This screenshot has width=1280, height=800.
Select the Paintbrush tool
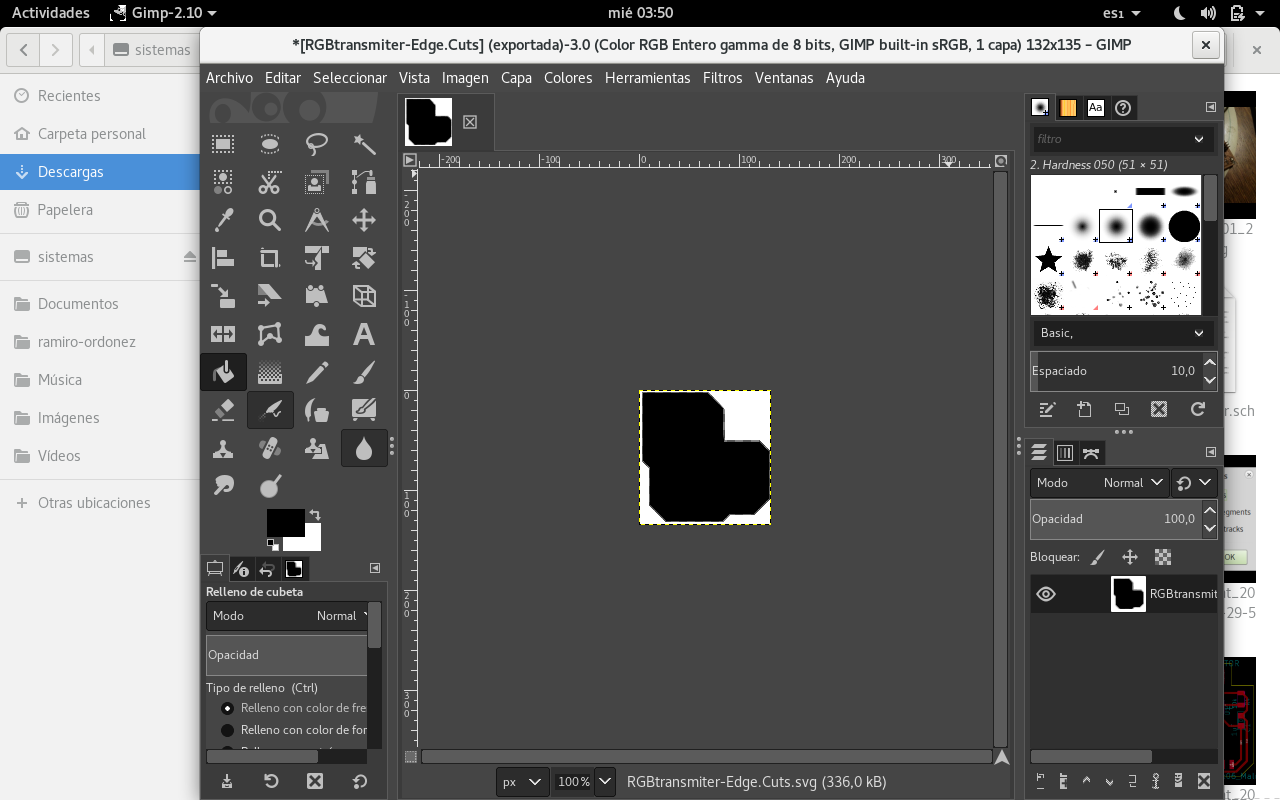[x=364, y=372]
